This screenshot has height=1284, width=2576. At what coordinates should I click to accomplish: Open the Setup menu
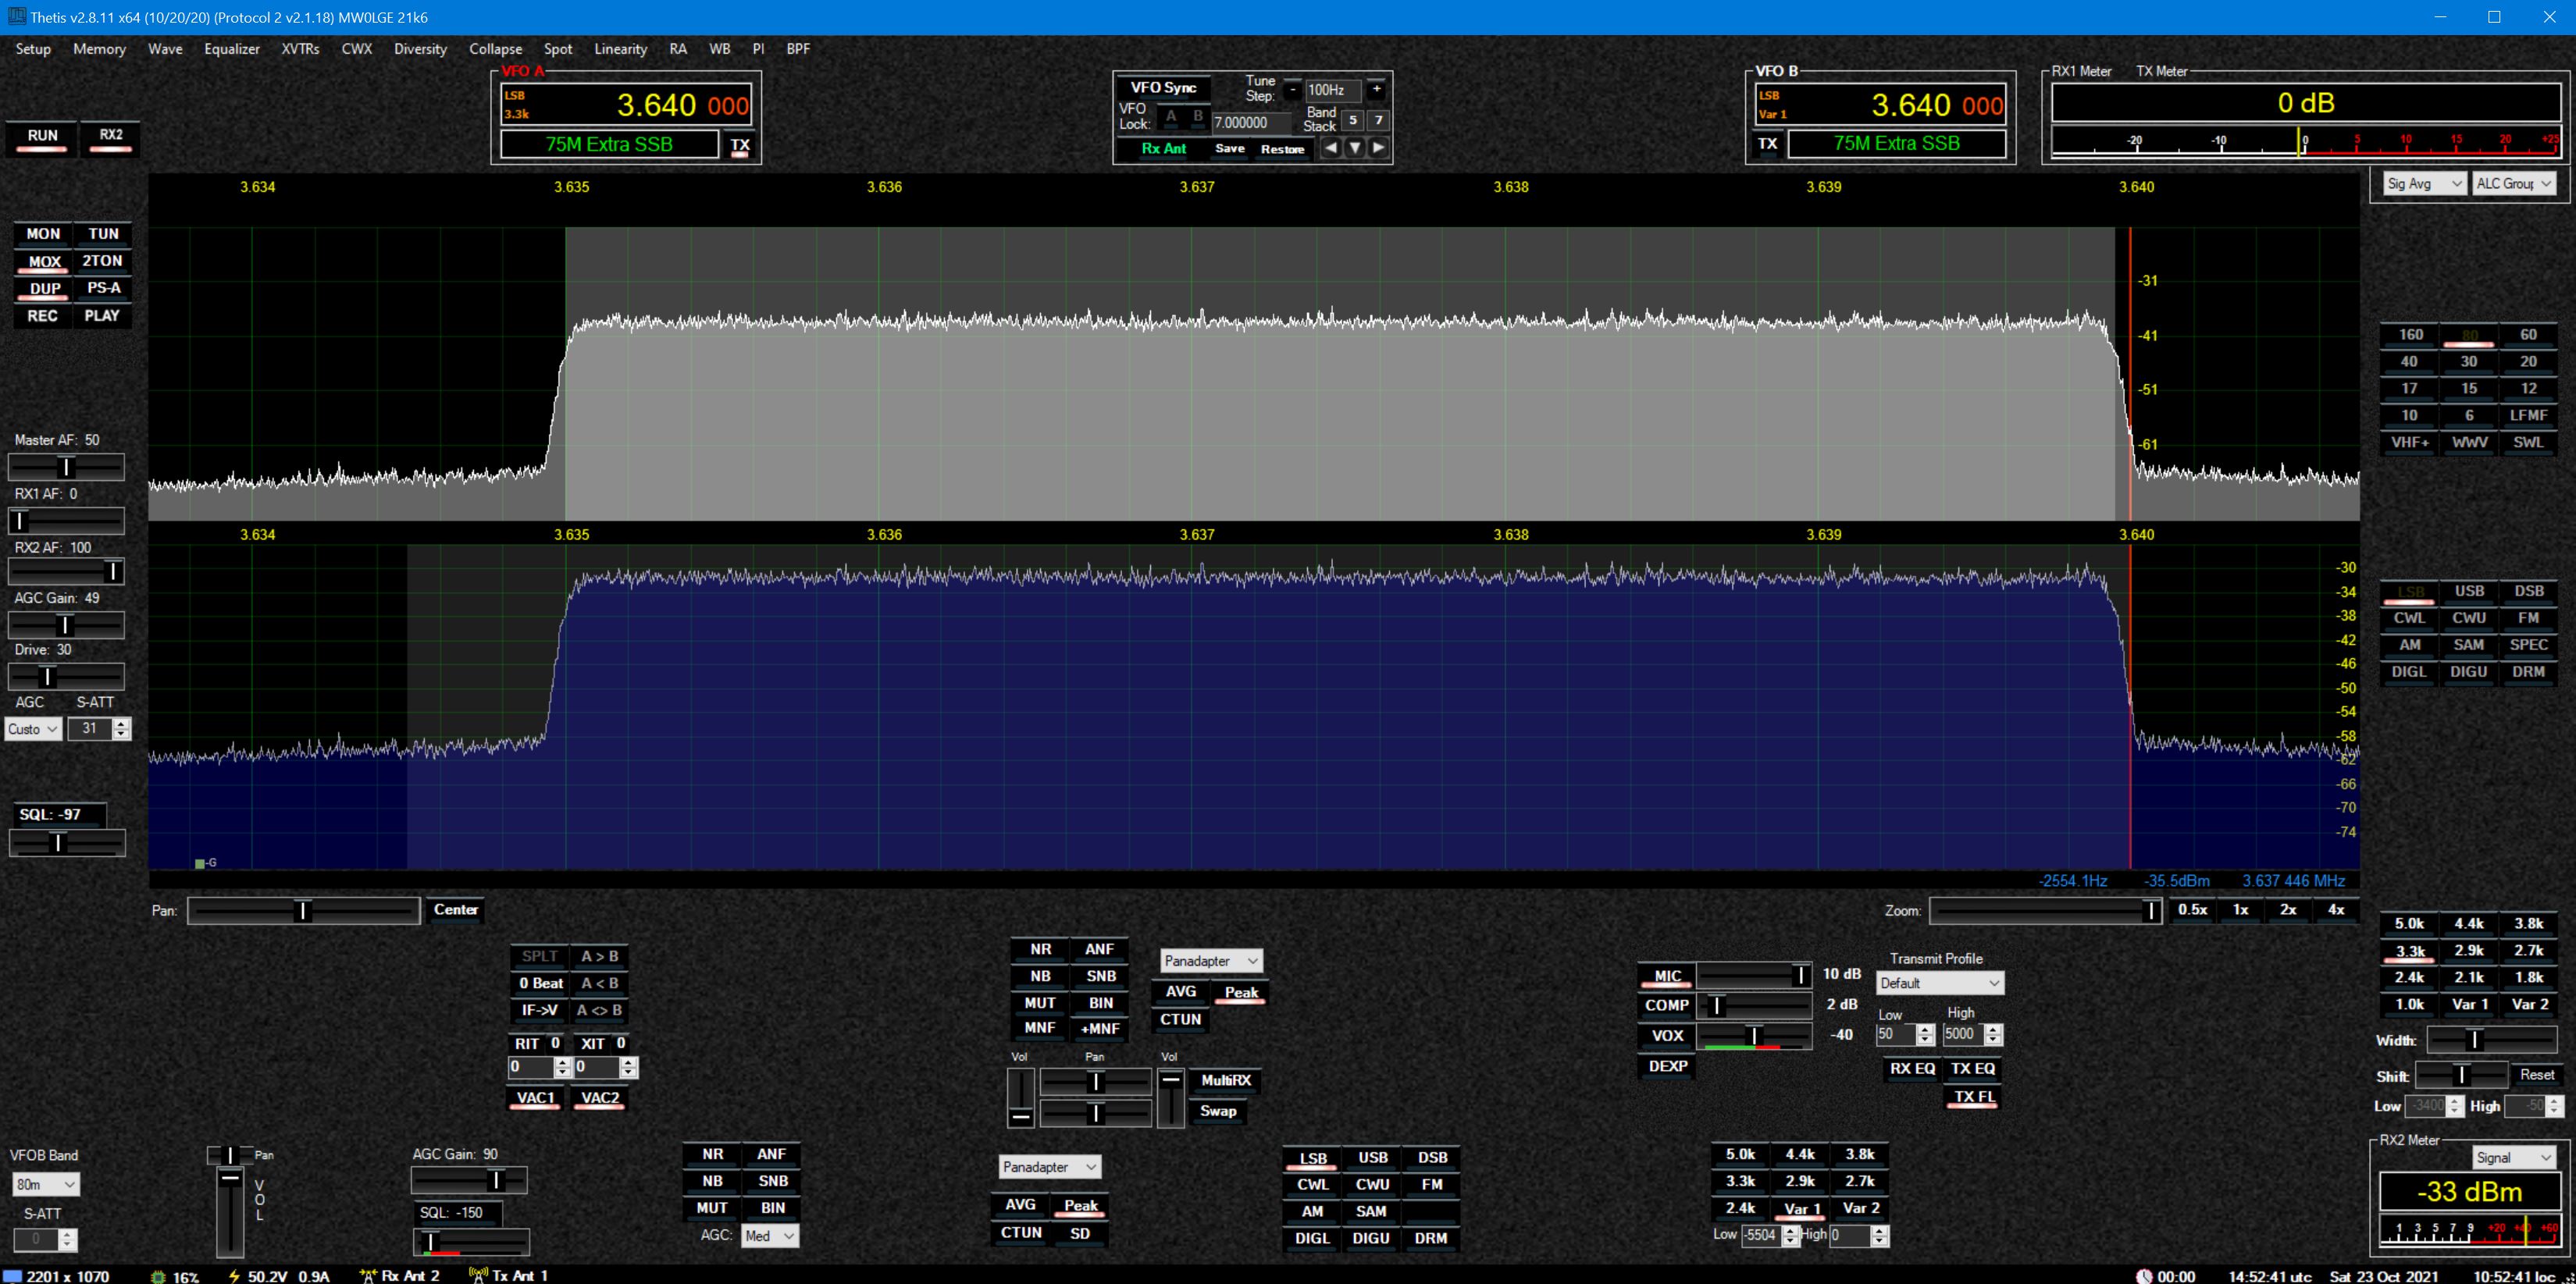pos(33,49)
